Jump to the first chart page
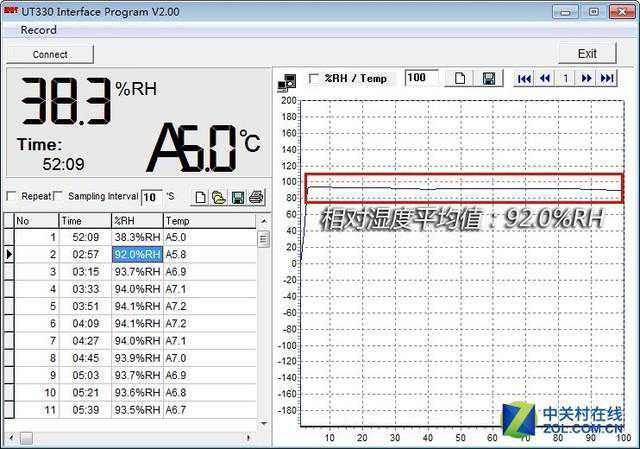This screenshot has width=640, height=449. [524, 78]
